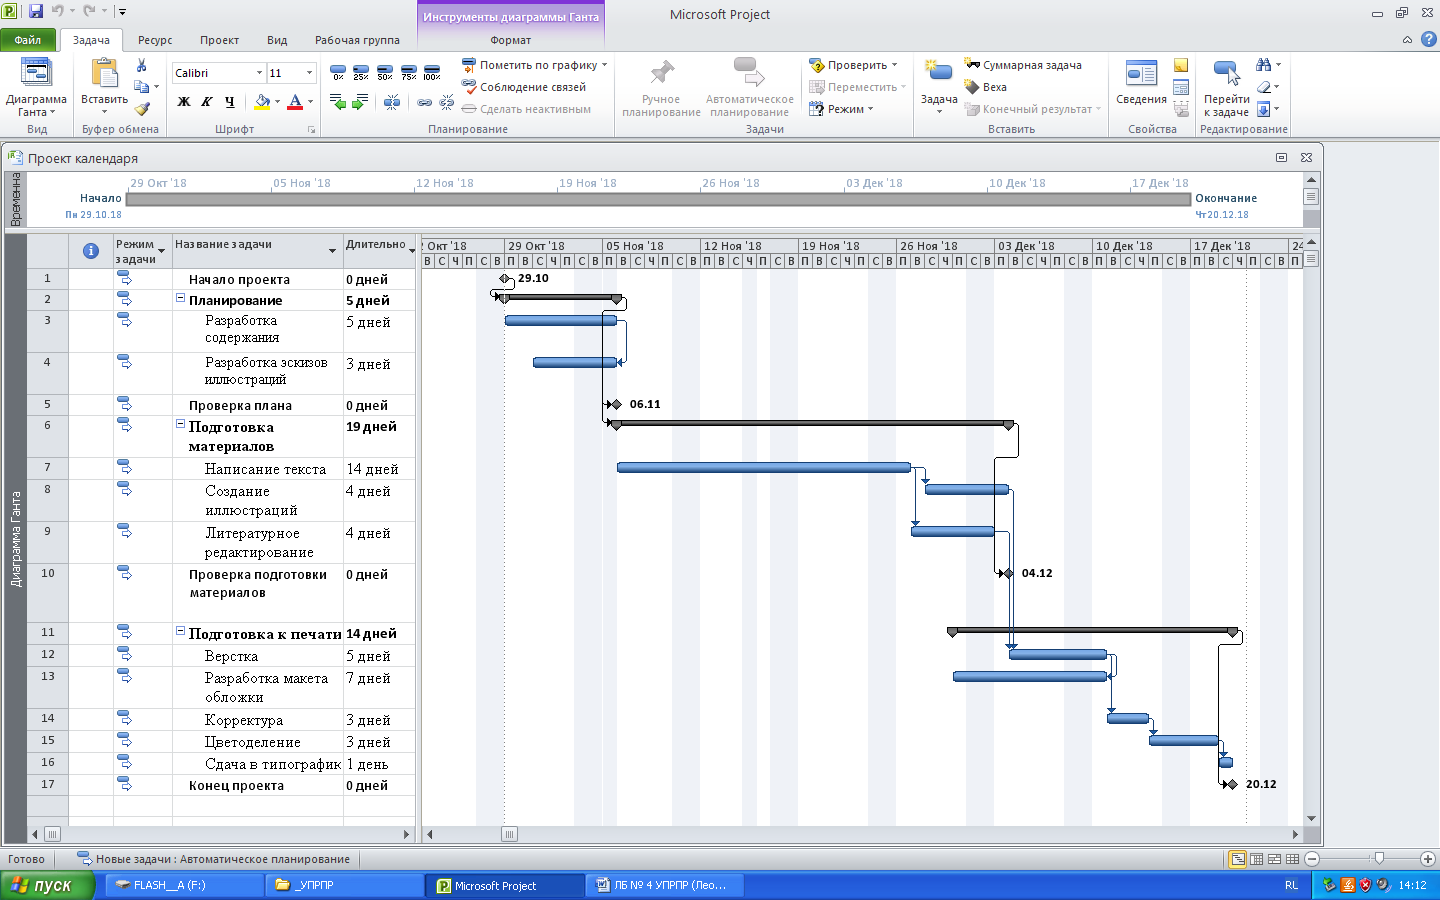The width and height of the screenshot is (1440, 900).
Task: Apply red font color
Action: (x=295, y=102)
